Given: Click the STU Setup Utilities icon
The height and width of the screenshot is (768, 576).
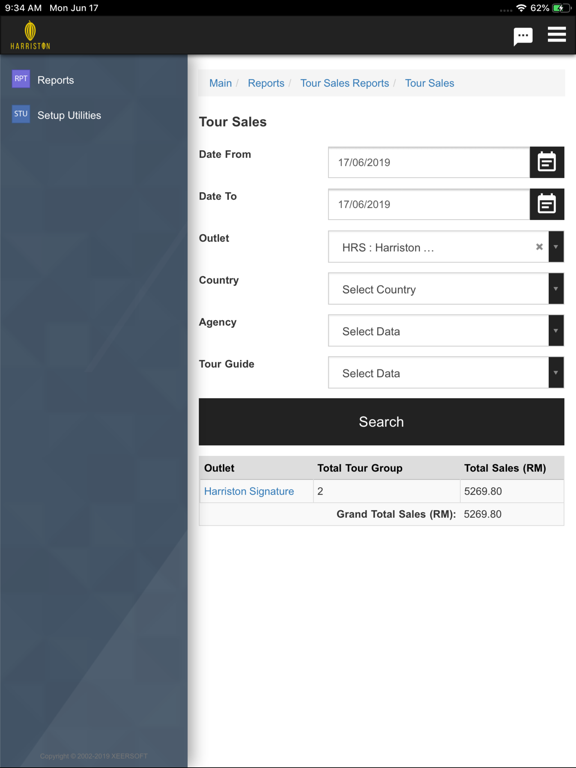Looking at the screenshot, I should coord(21,114).
